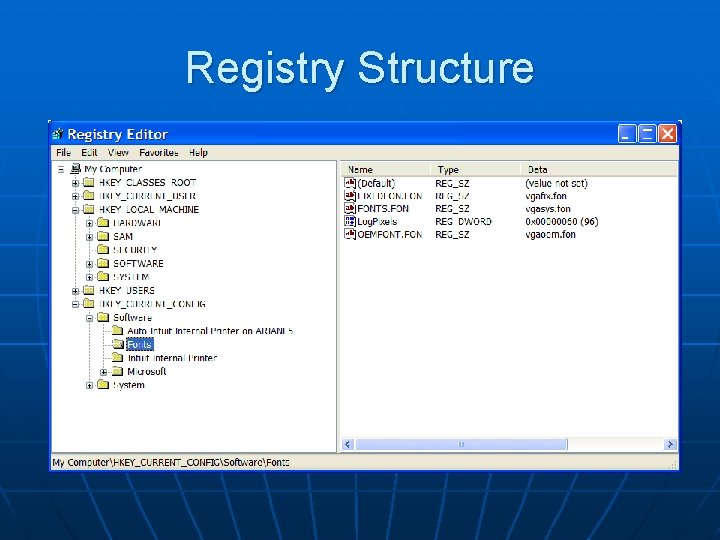Click the horizontal scrollbar right arrow
Screen dimensions: 720x540
click(670, 444)
